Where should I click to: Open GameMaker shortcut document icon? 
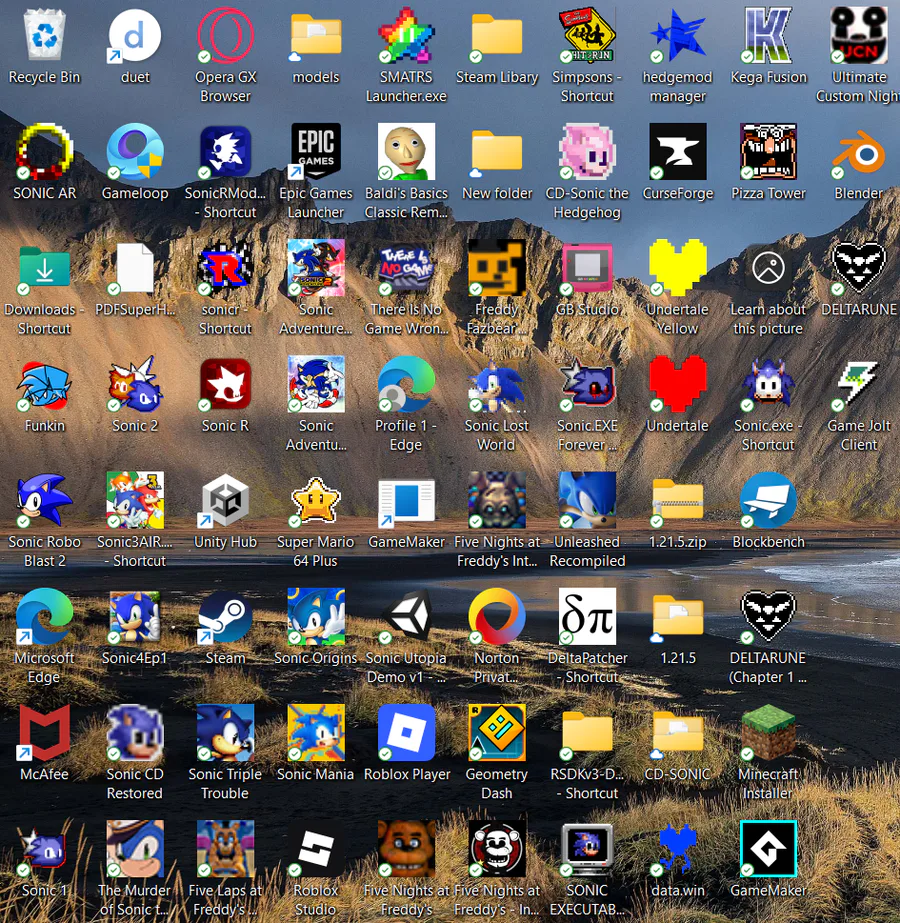[x=406, y=500]
